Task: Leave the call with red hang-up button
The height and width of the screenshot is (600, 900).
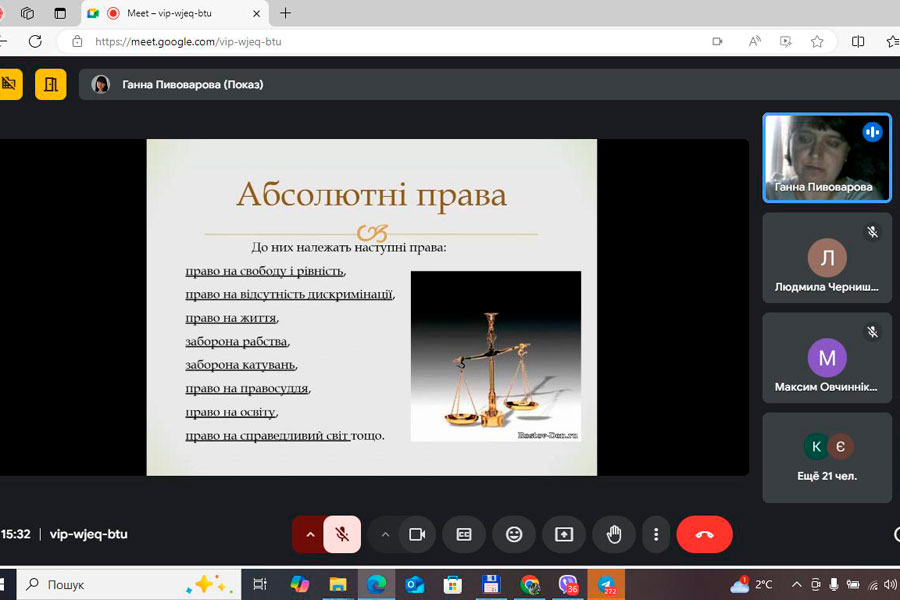Action: coord(704,535)
